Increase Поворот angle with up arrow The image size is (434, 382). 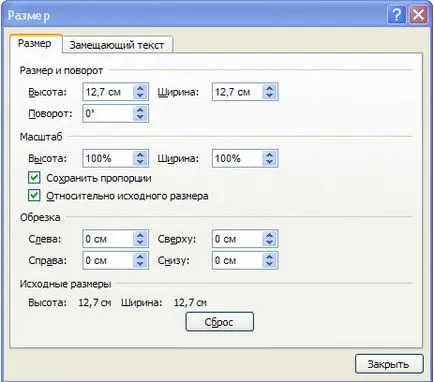tap(140, 110)
